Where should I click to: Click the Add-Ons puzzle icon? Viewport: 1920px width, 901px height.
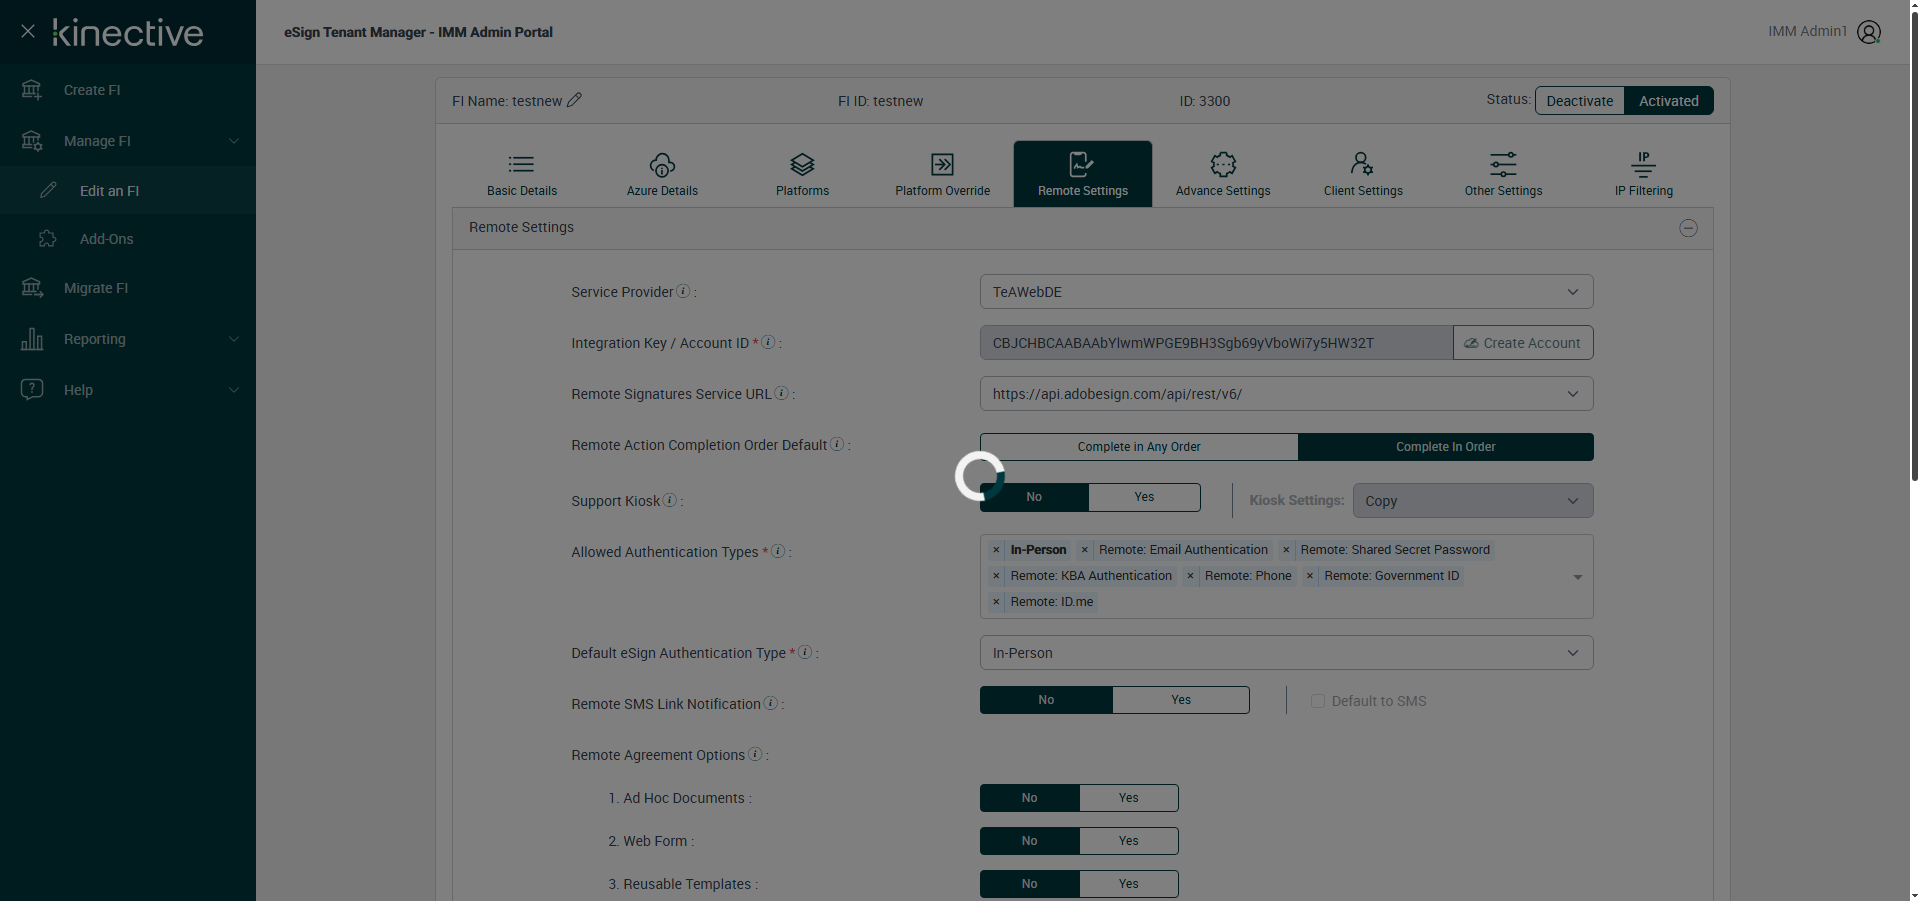(x=48, y=239)
